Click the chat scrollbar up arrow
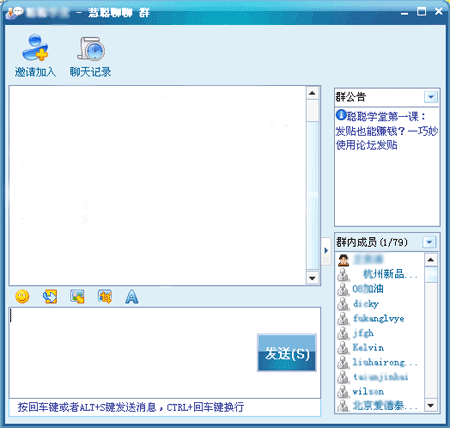Image resolution: width=450 pixels, height=428 pixels. pos(312,93)
